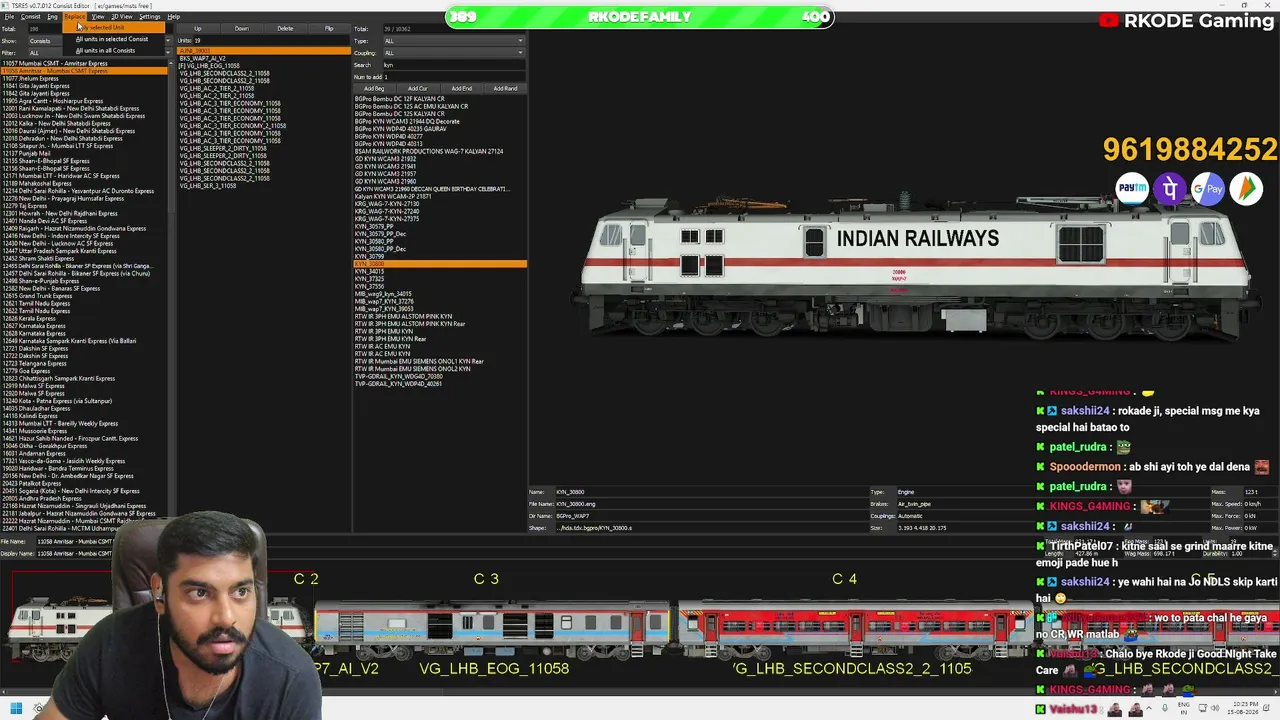This screenshot has width=1280, height=720.
Task: Open the Help menu
Action: click(174, 17)
